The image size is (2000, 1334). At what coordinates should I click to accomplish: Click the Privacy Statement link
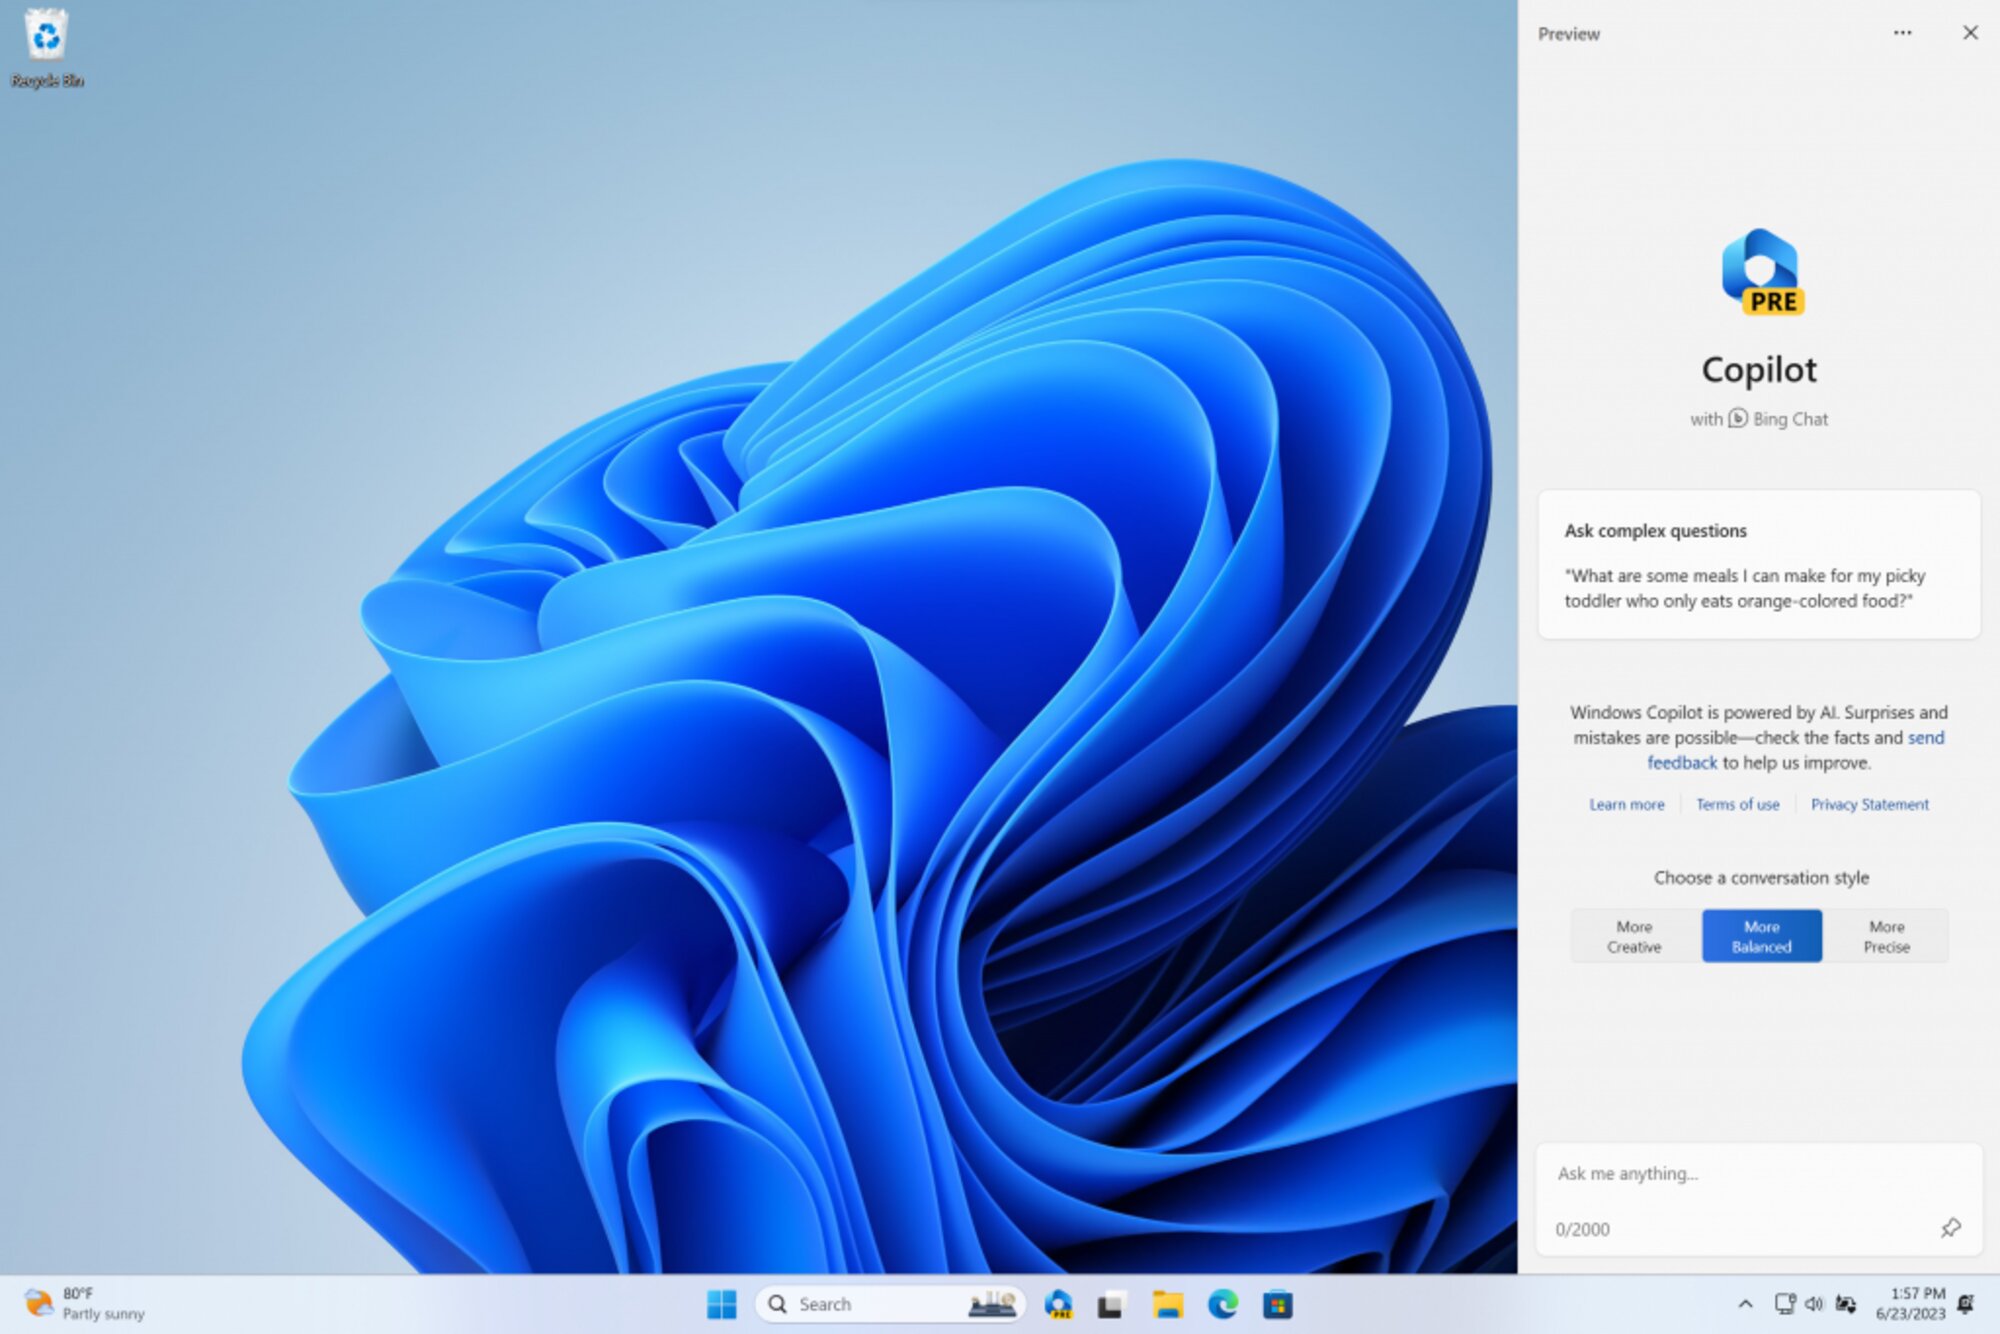(1871, 804)
